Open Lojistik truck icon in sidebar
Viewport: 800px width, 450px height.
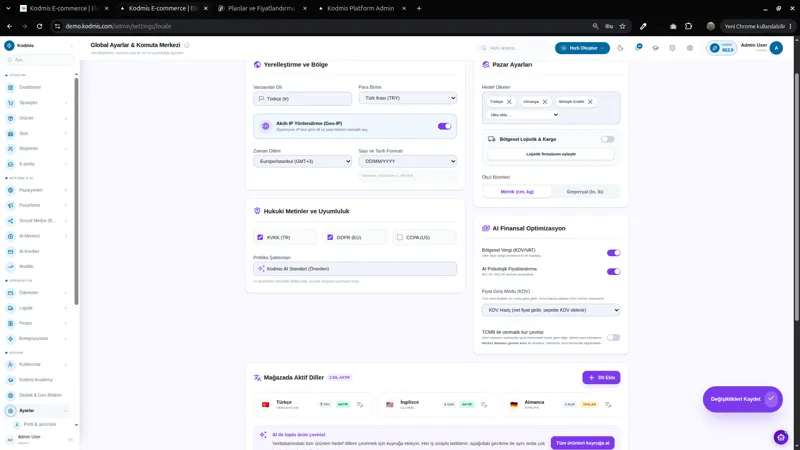[10, 308]
